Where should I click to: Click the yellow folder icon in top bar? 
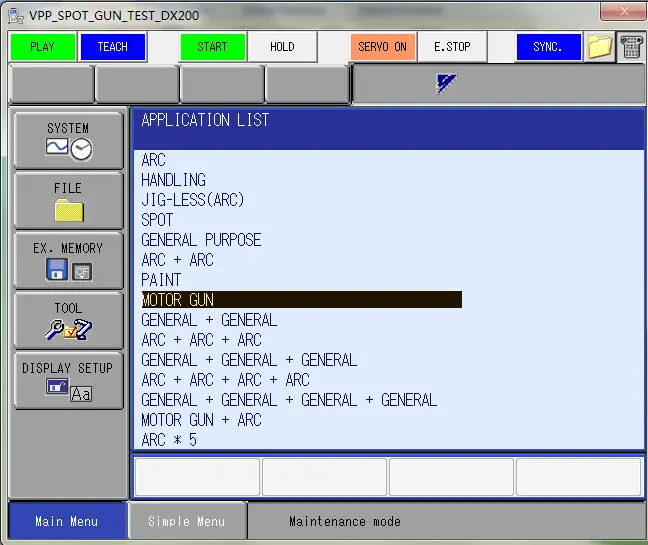pos(599,47)
